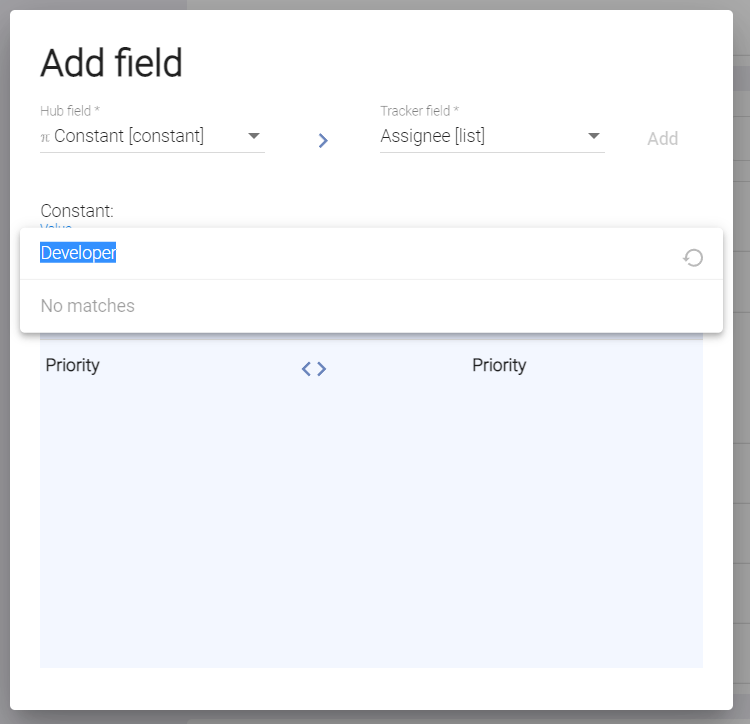Select the "No matches" list entry

point(88,306)
